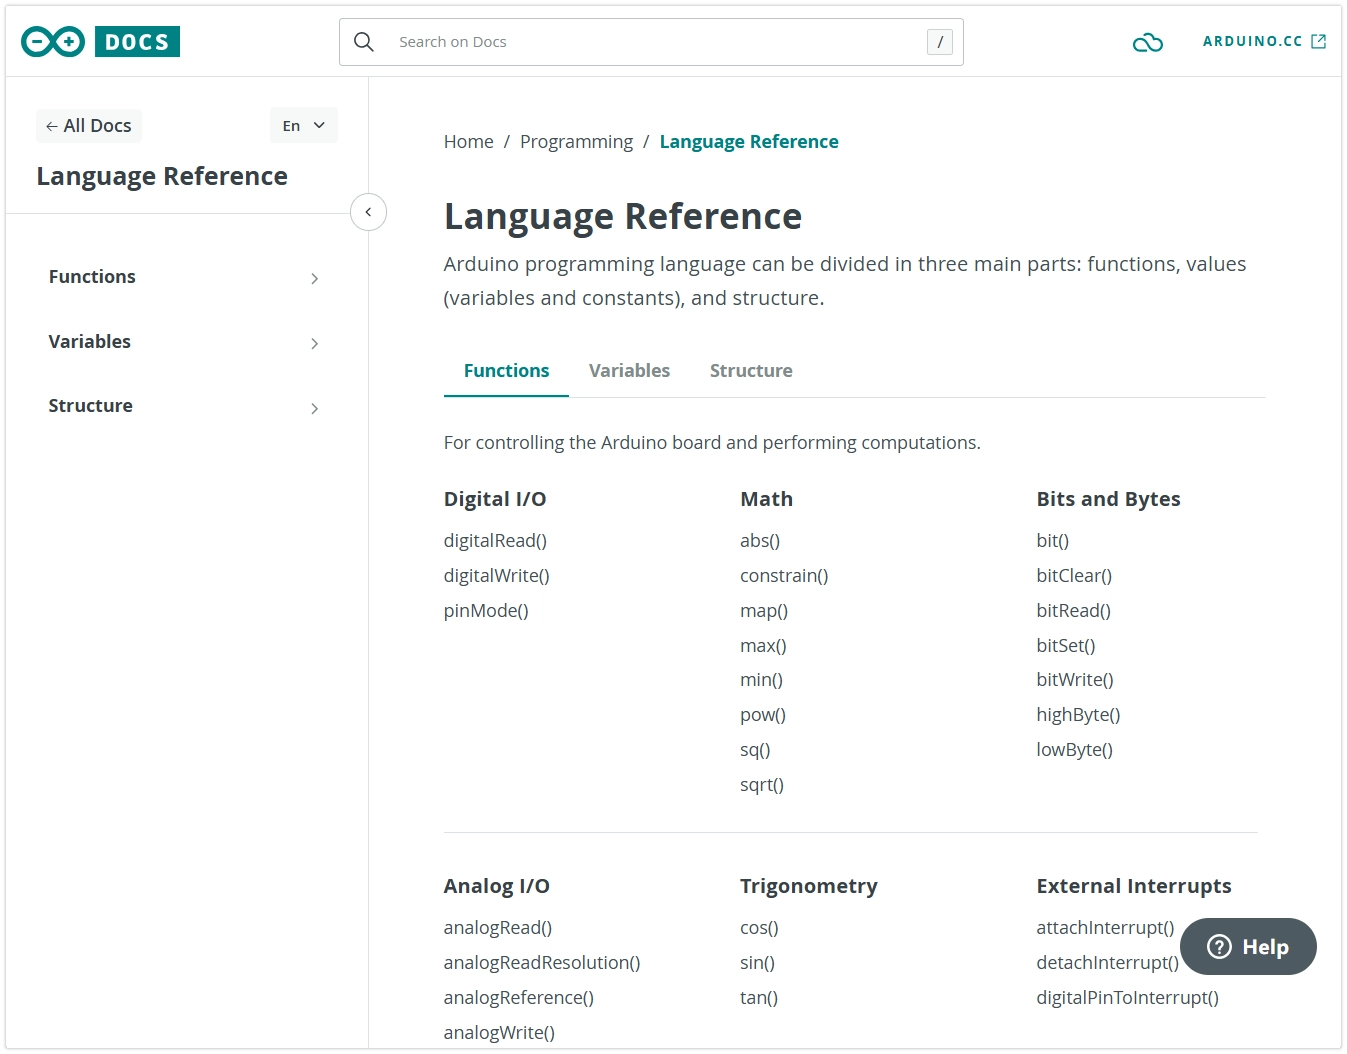The height and width of the screenshot is (1054, 1347).
Task: Switch to the Structure tab
Action: click(750, 371)
